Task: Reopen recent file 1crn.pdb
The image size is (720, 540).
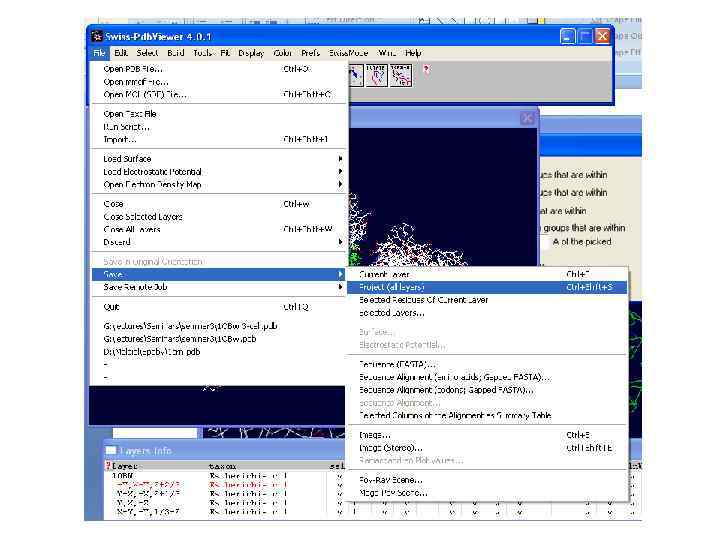Action: click(x=218, y=352)
